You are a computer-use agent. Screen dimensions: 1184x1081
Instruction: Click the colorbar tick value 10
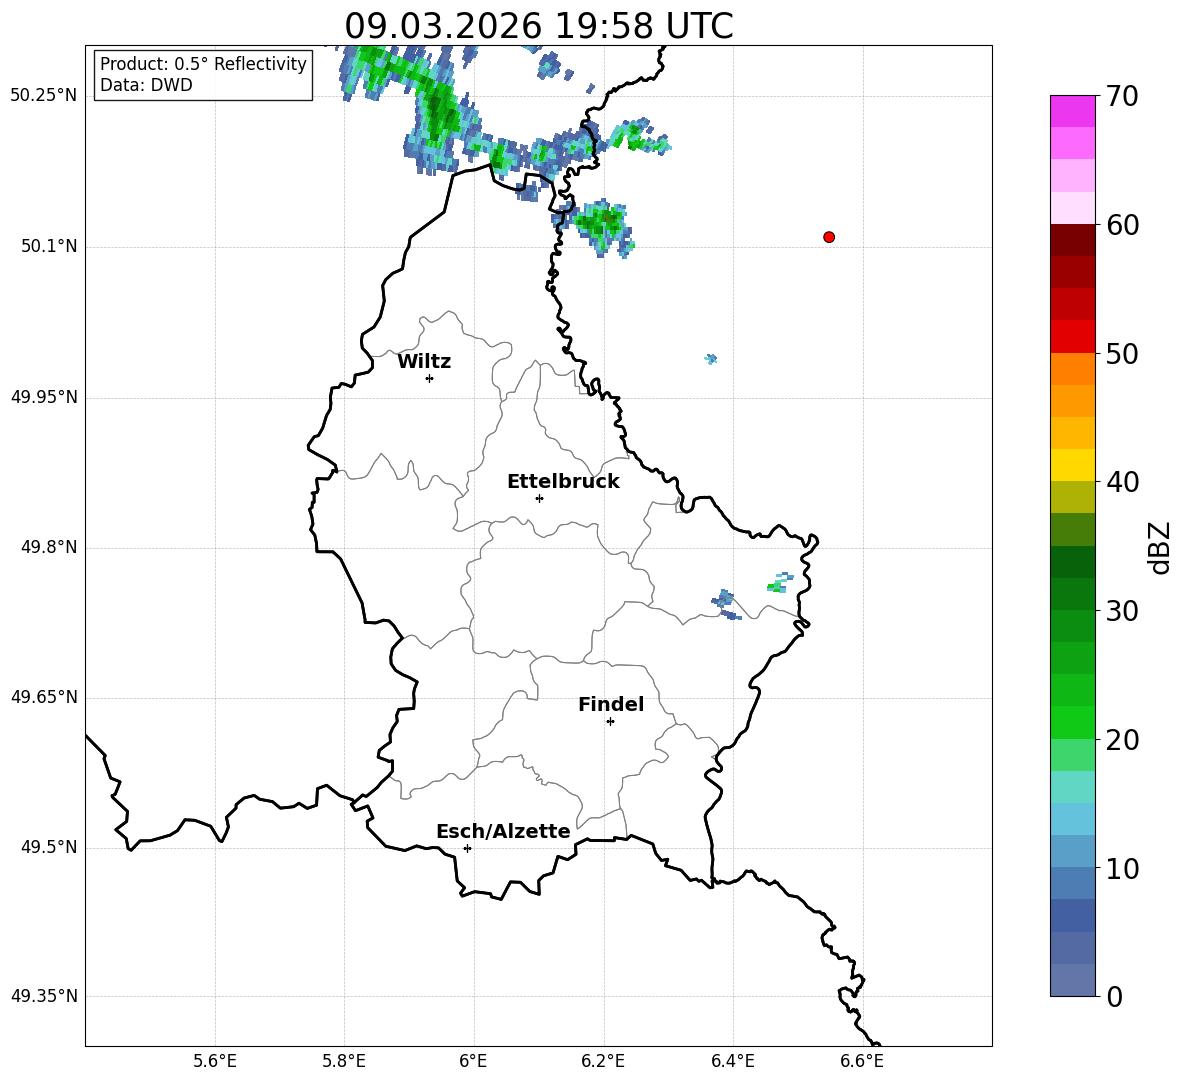[x=1122, y=869]
